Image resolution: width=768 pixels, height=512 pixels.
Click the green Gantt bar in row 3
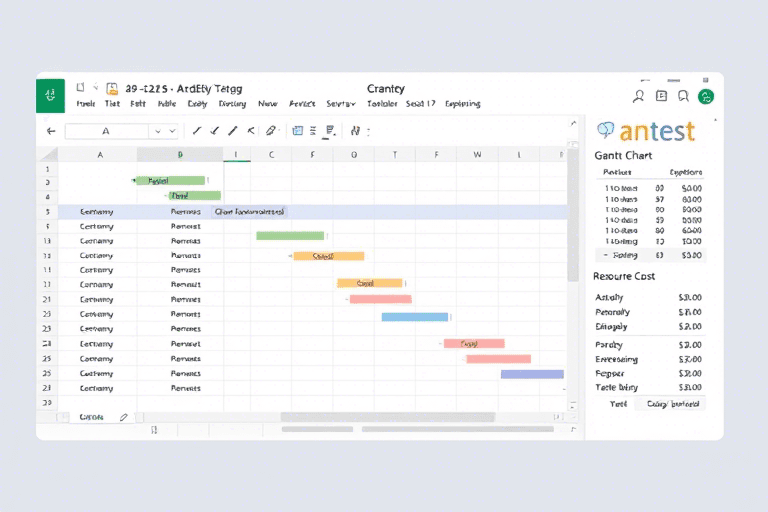pos(171,181)
